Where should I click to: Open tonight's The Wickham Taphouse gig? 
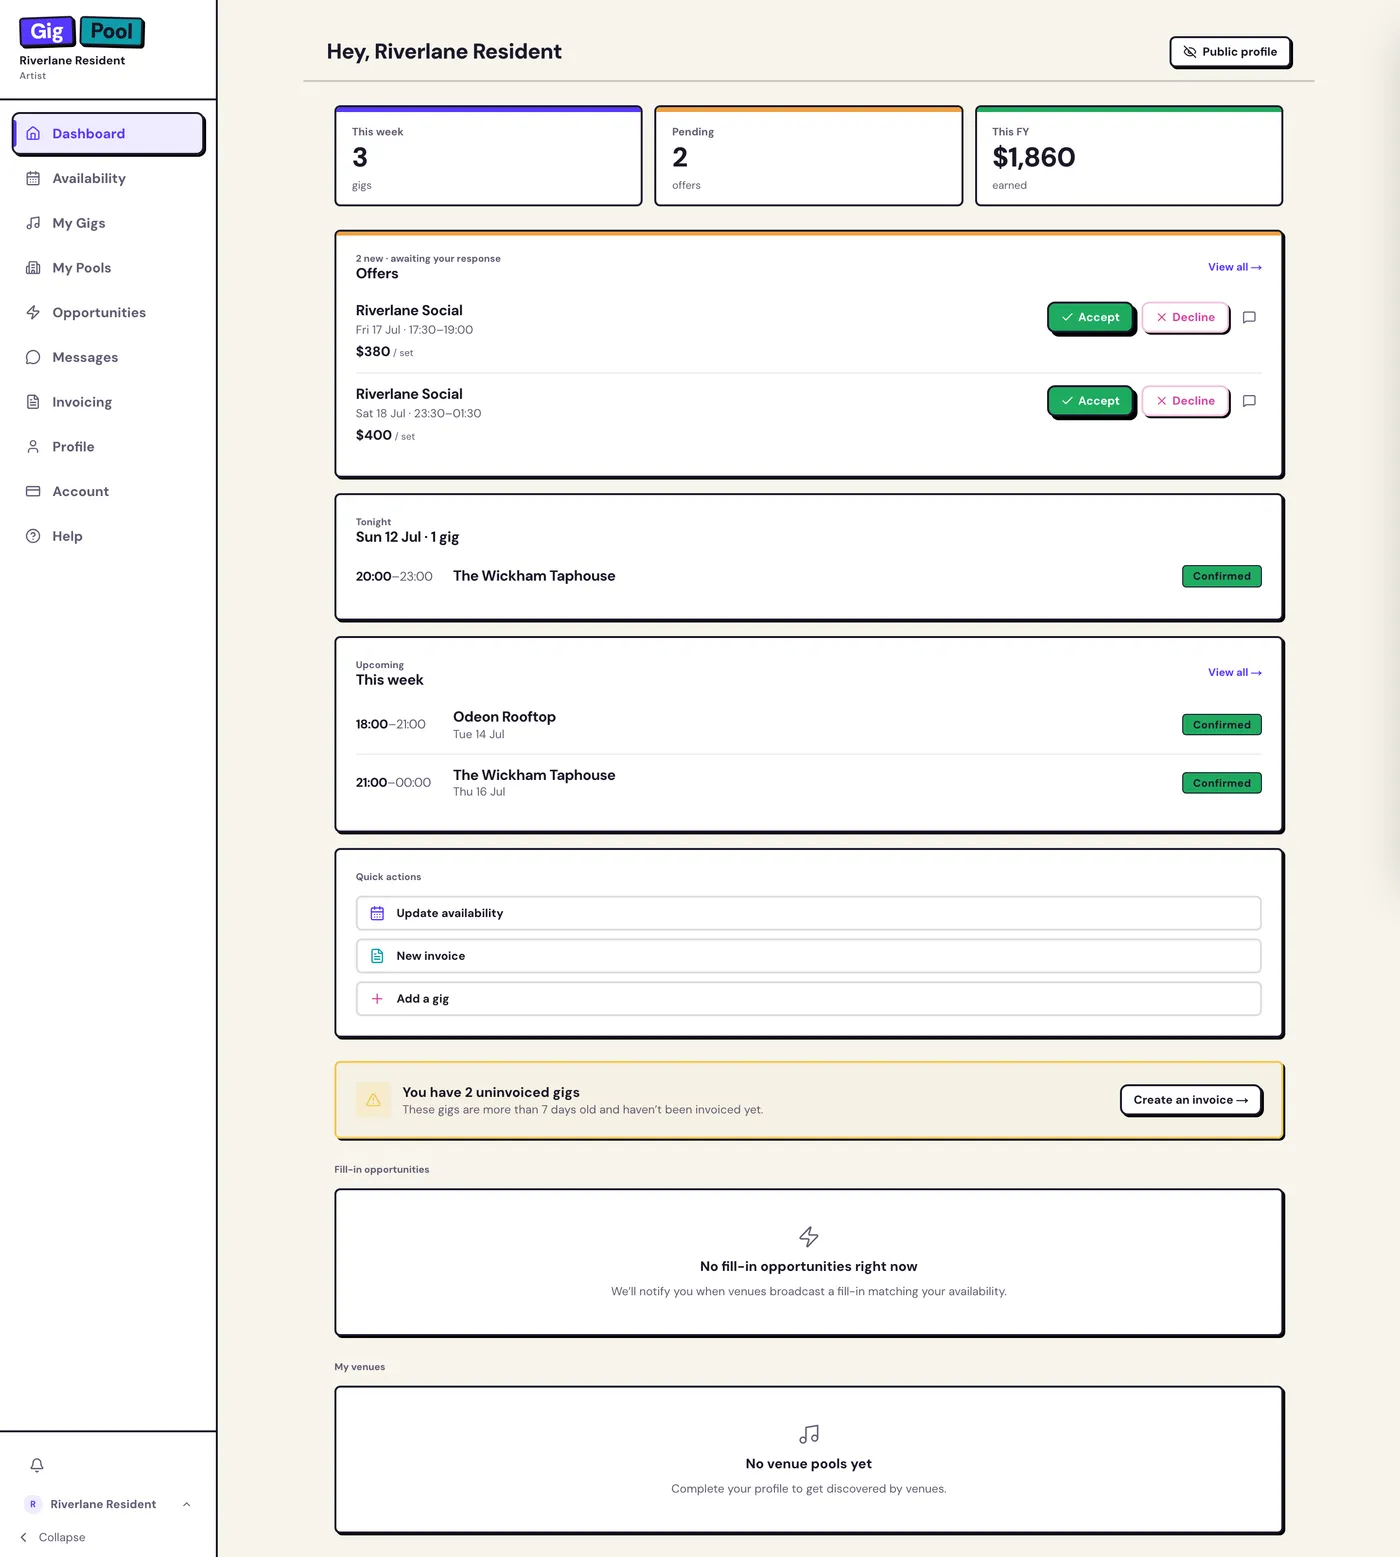pos(808,576)
